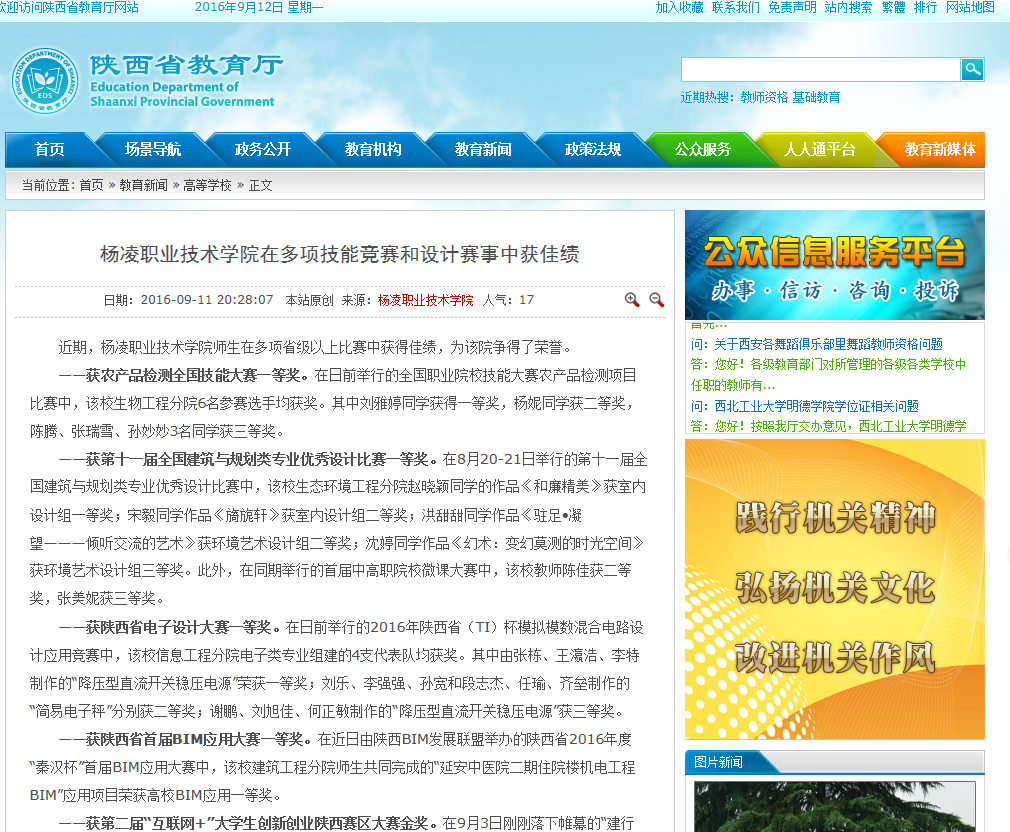
Task: Open the 公众信息服务平台 banner
Action: point(834,265)
